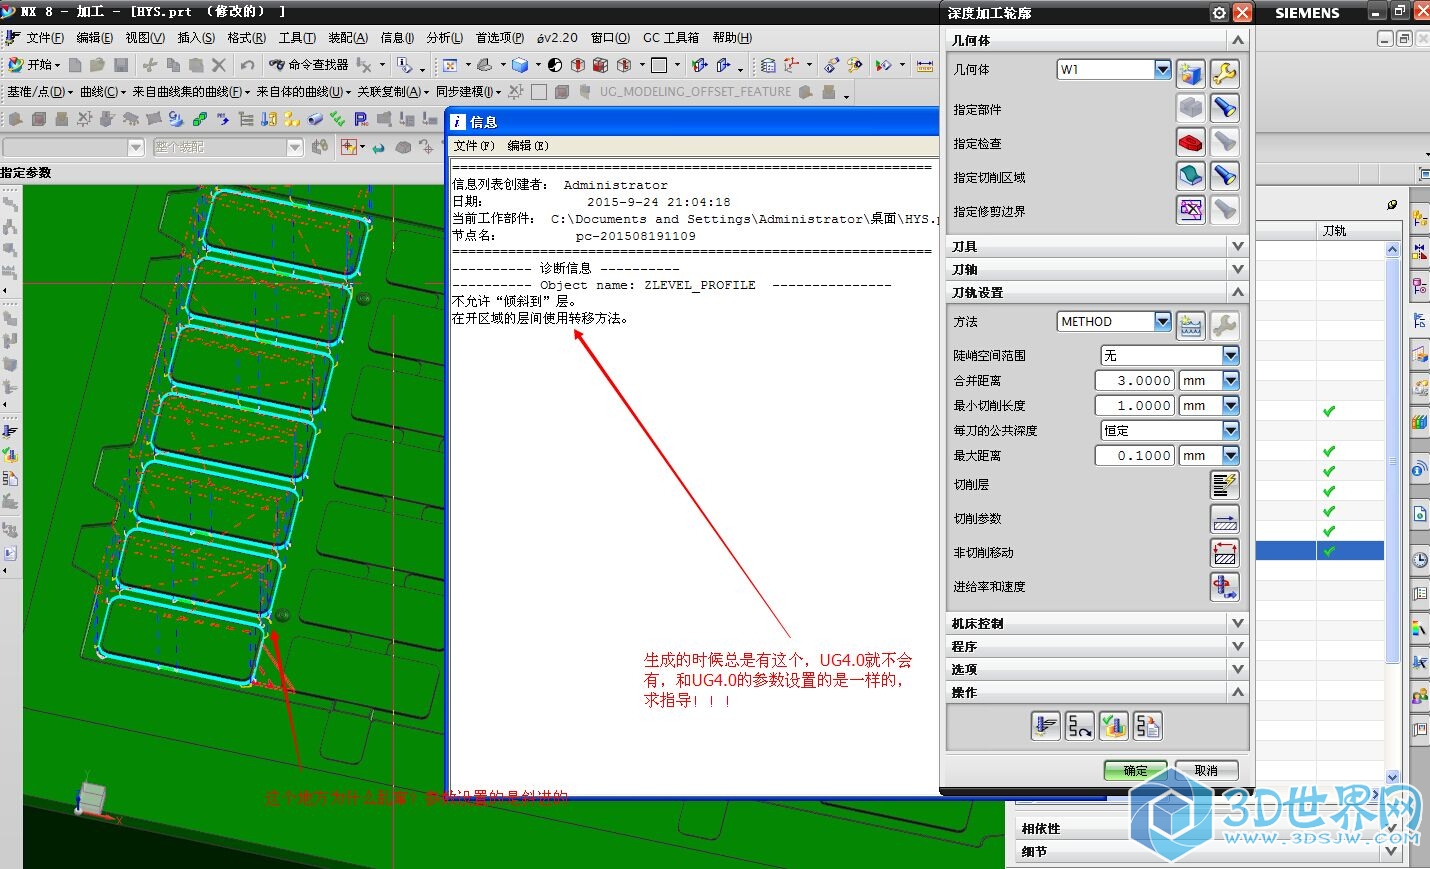Image resolution: width=1430 pixels, height=869 pixels.
Task: Click 合并距离 value field 3.0000
Action: coord(1134,380)
